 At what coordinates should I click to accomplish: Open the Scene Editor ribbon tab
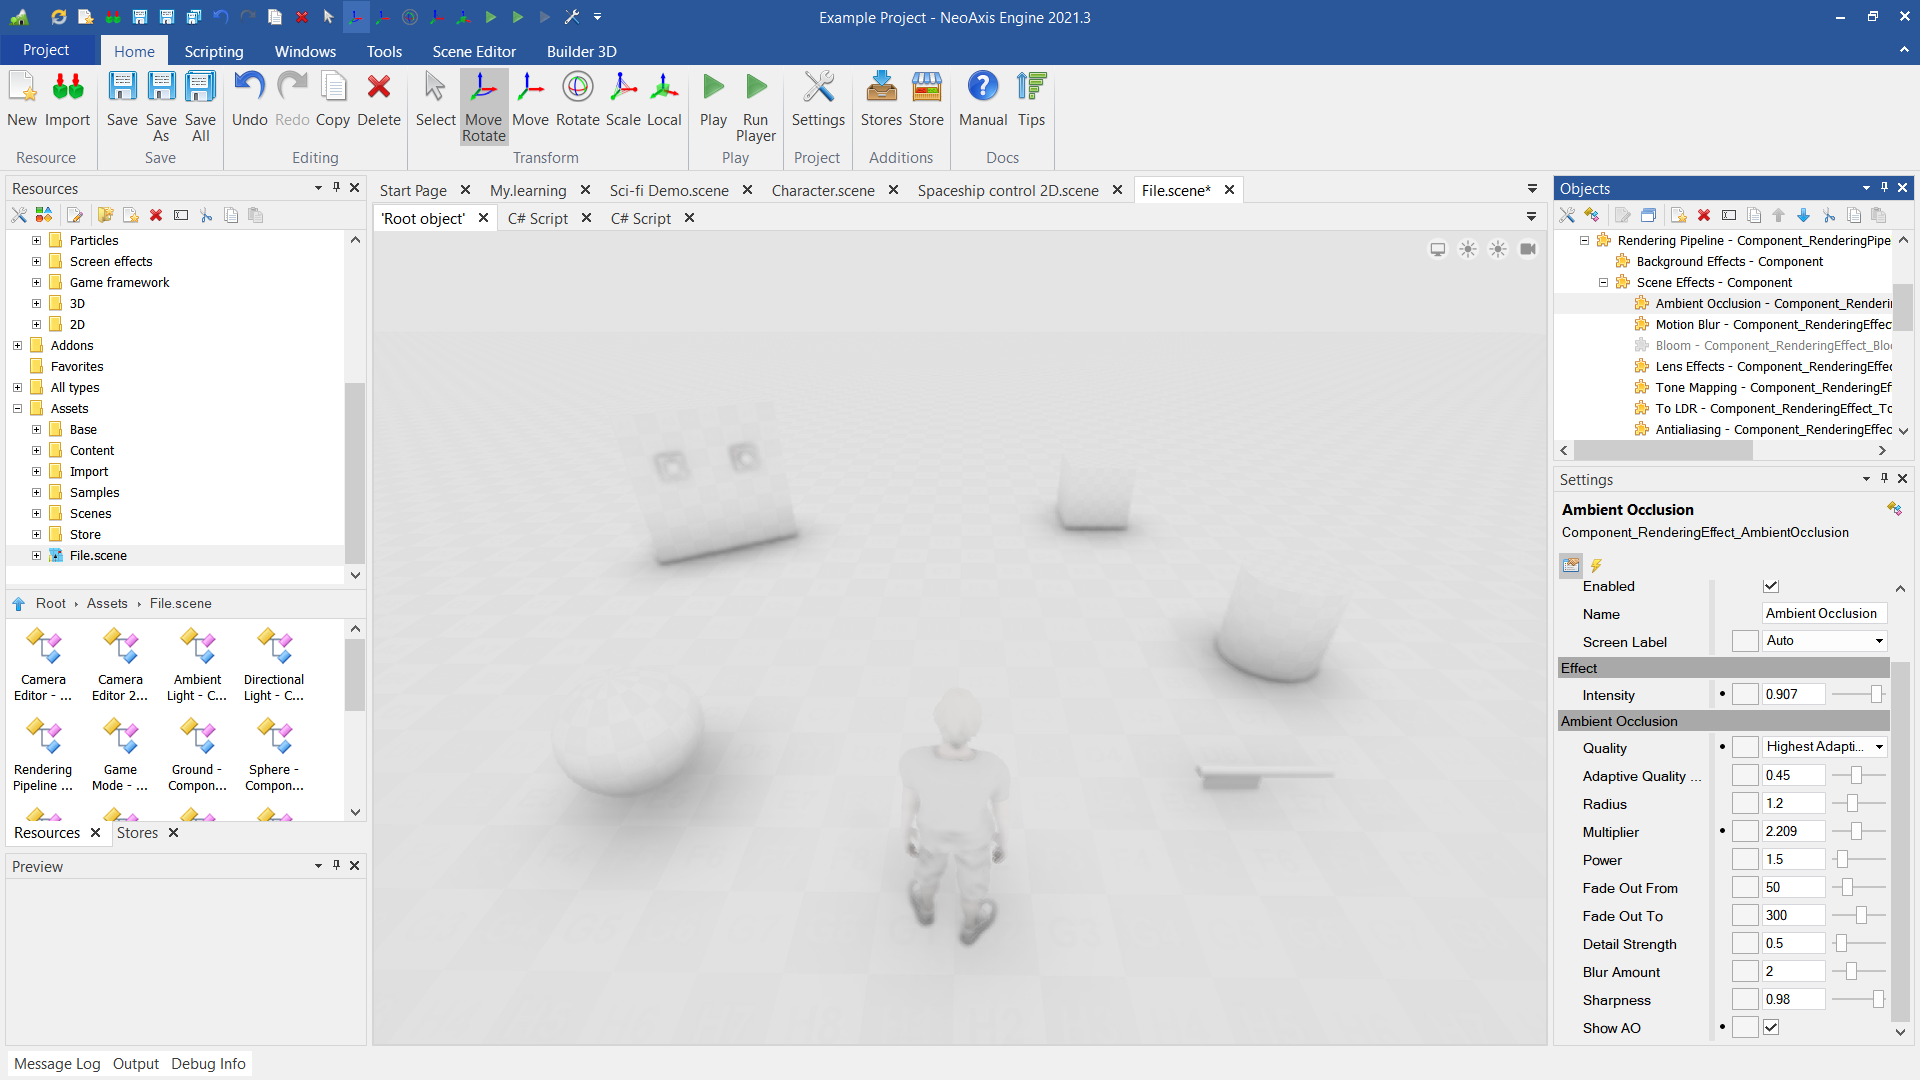click(474, 51)
